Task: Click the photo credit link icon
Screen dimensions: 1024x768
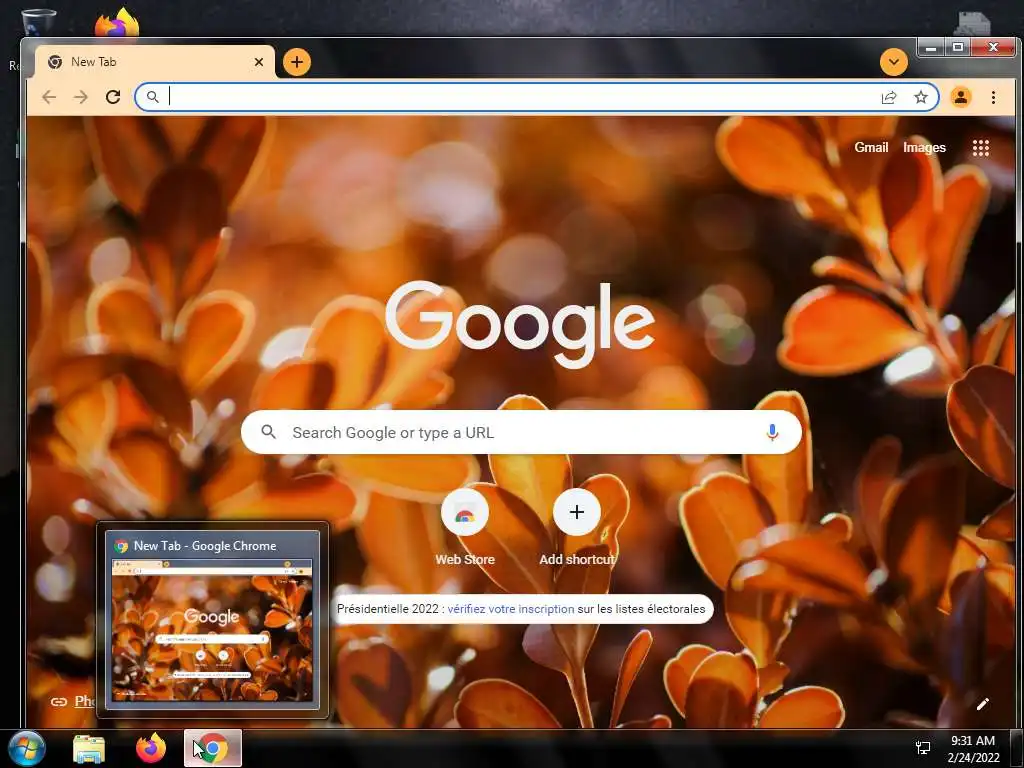Action: 59,702
